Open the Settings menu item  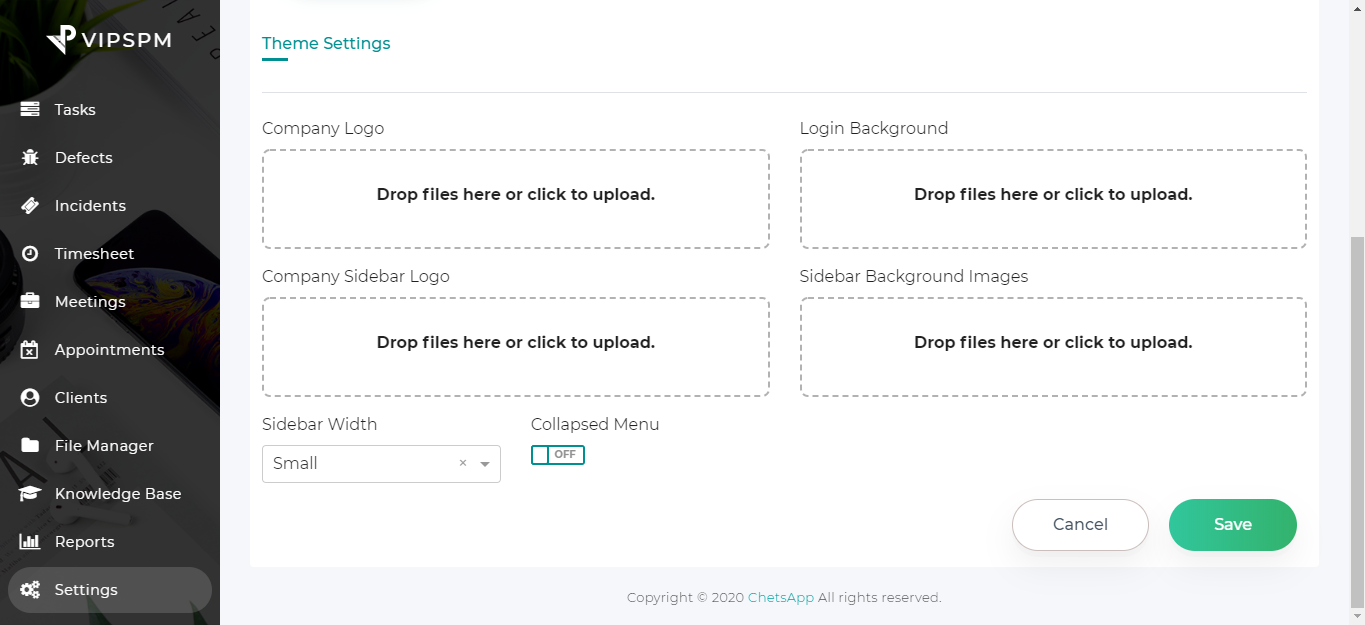86,589
